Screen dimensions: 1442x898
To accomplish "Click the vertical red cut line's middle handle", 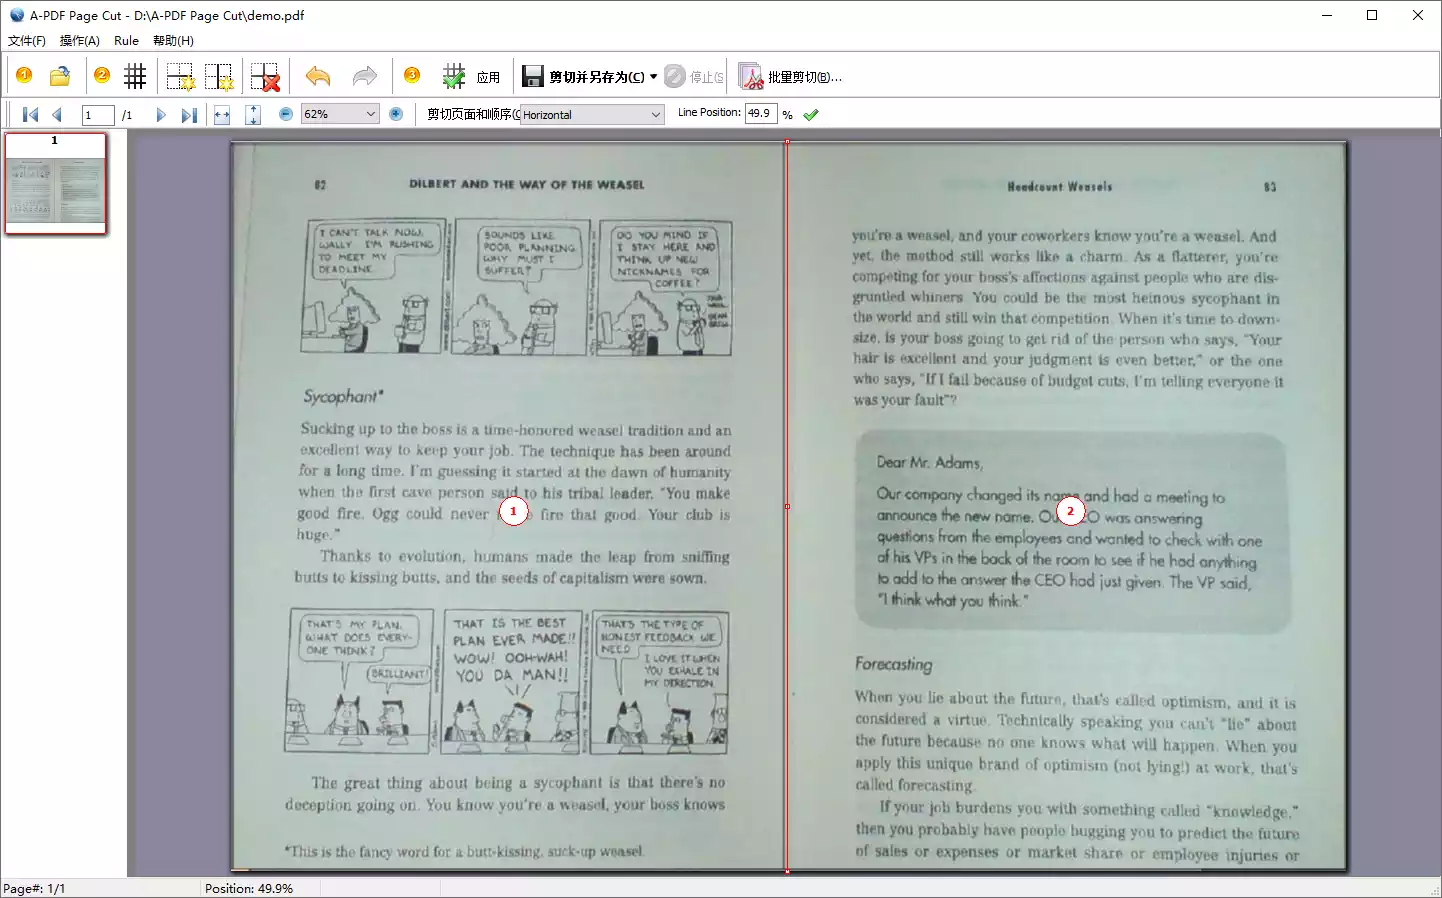I will (787, 506).
